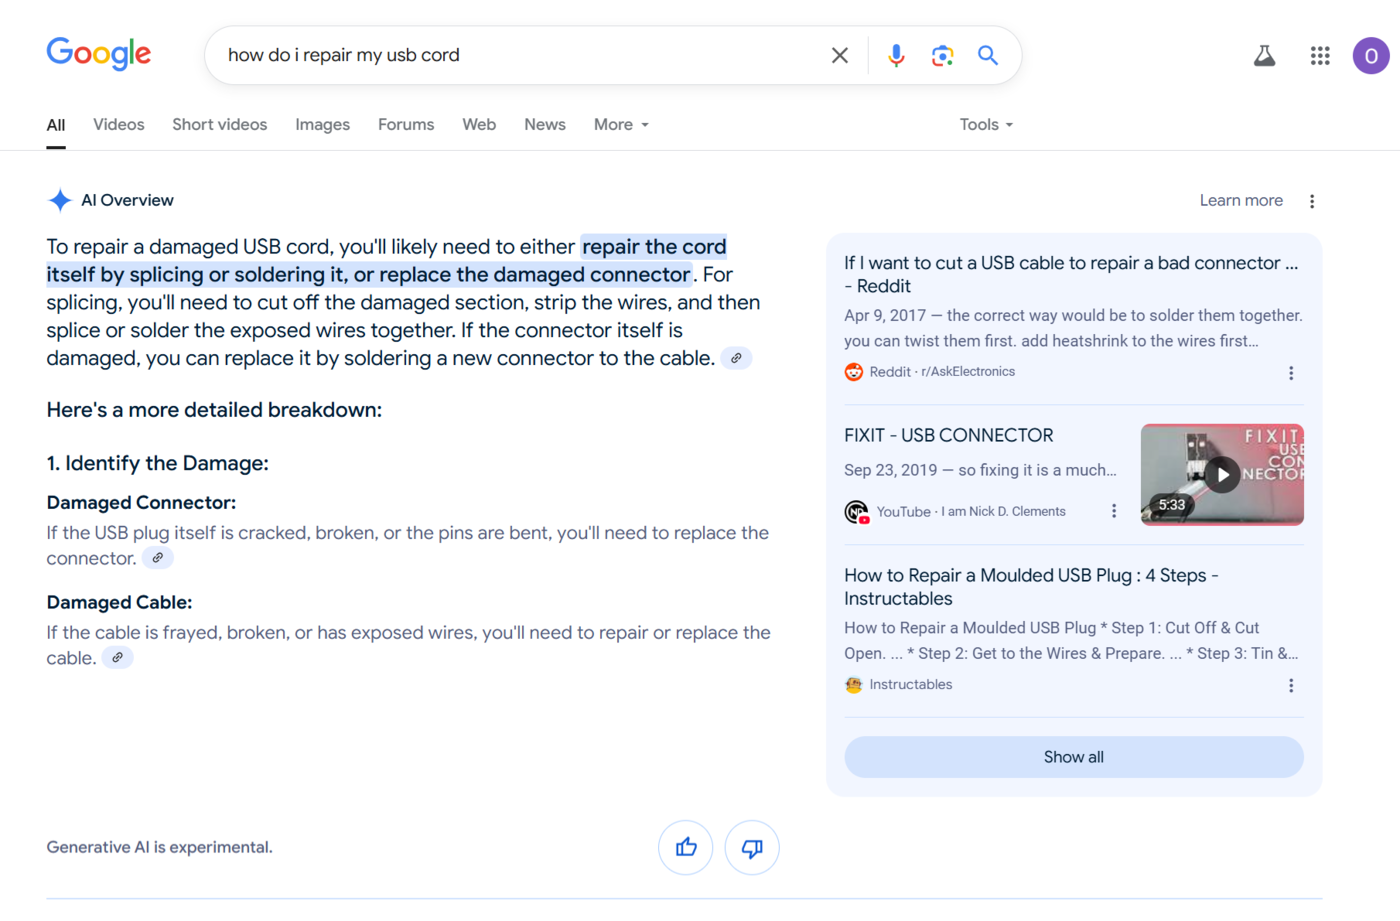Screen dimensions: 1400x921
Task: Open Search Labs flask icon
Action: pos(1264,56)
